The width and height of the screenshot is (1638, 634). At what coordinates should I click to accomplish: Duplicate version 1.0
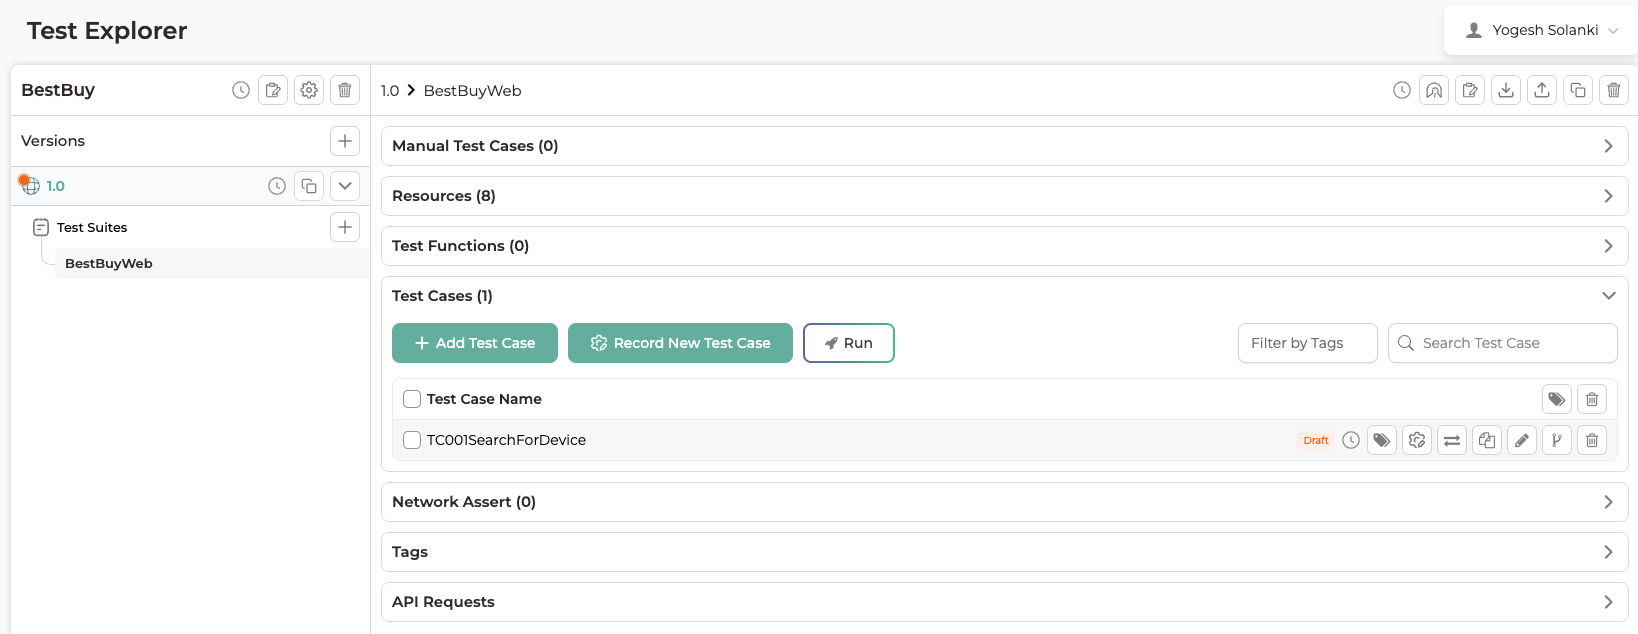pyautogui.click(x=309, y=186)
